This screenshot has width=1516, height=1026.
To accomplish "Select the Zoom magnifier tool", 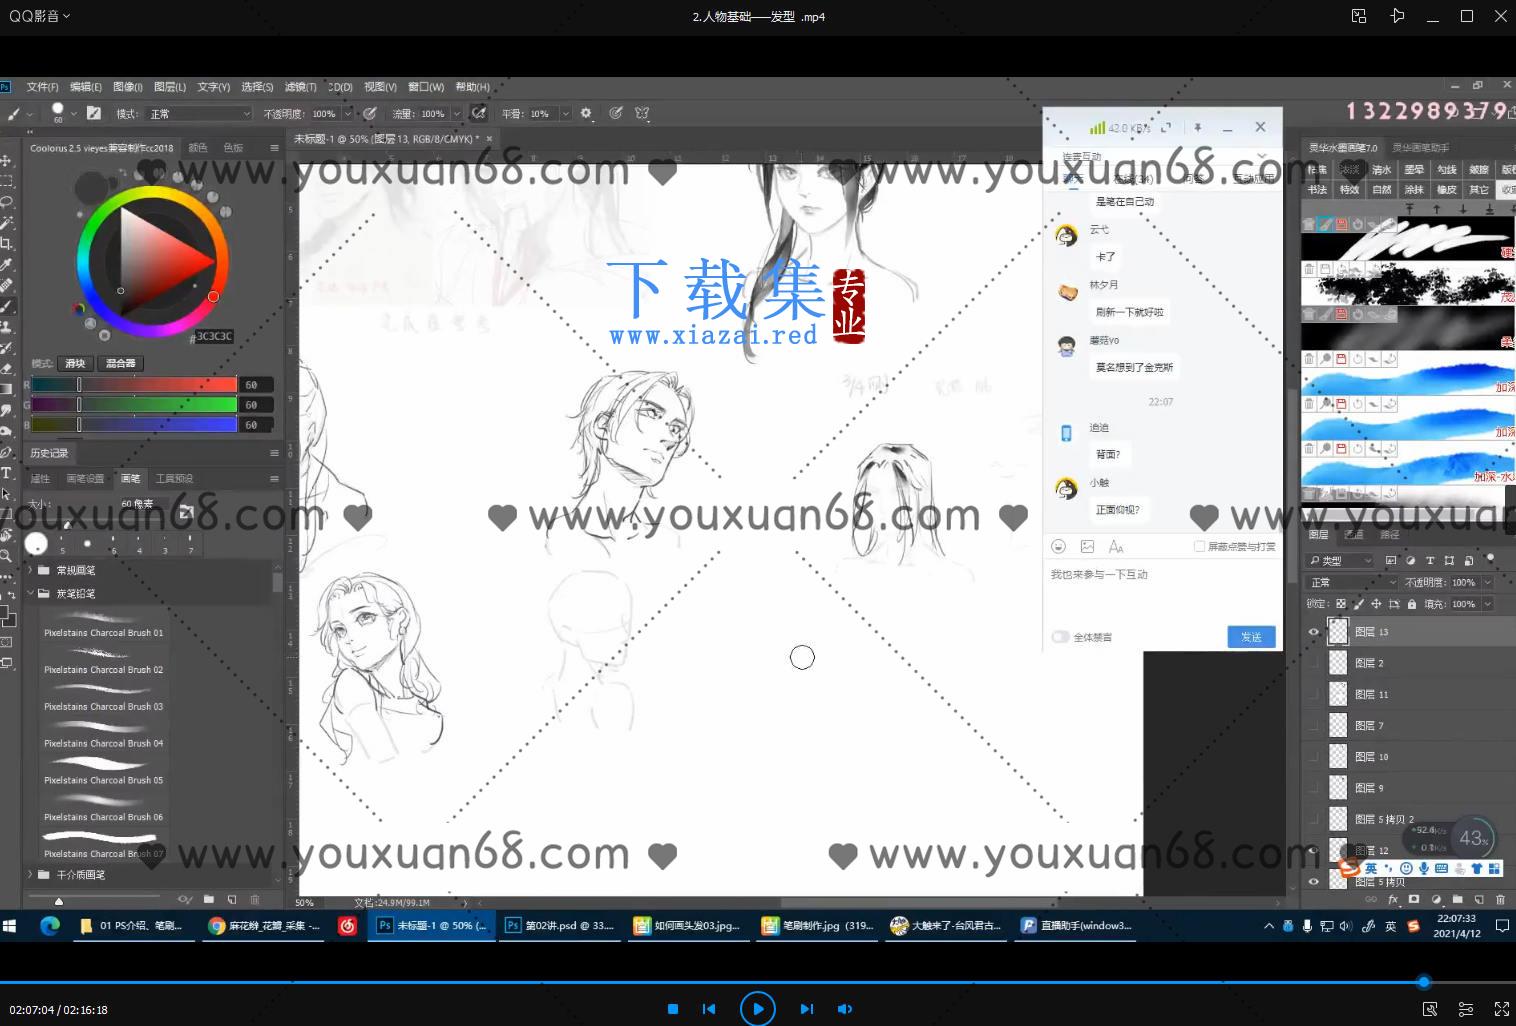I will 6,556.
